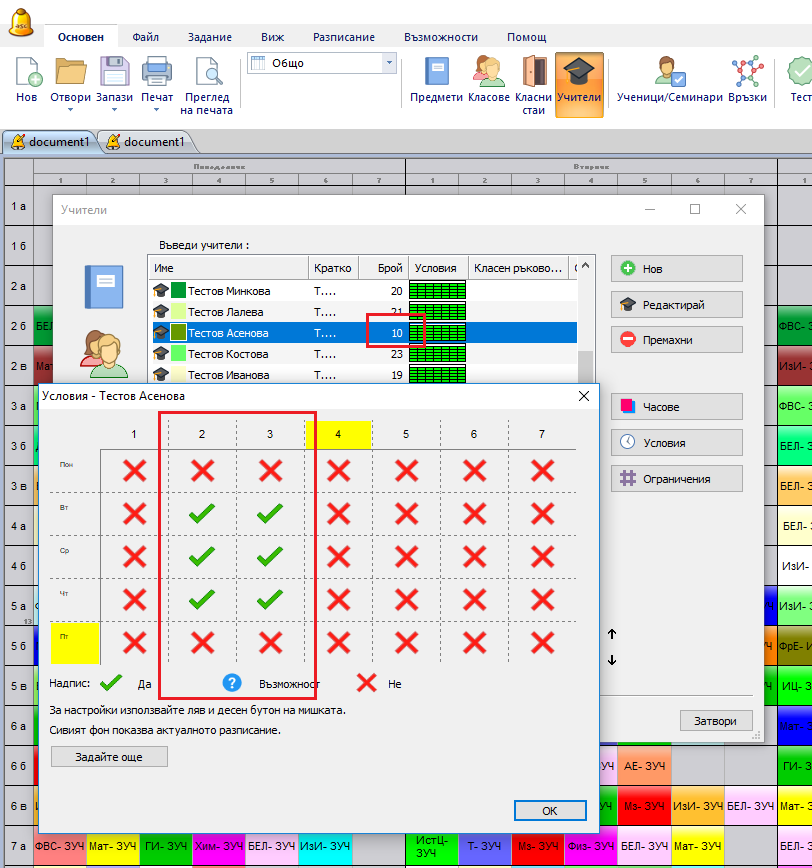Toggle Thursday period 3 green checkmark

click(270, 599)
